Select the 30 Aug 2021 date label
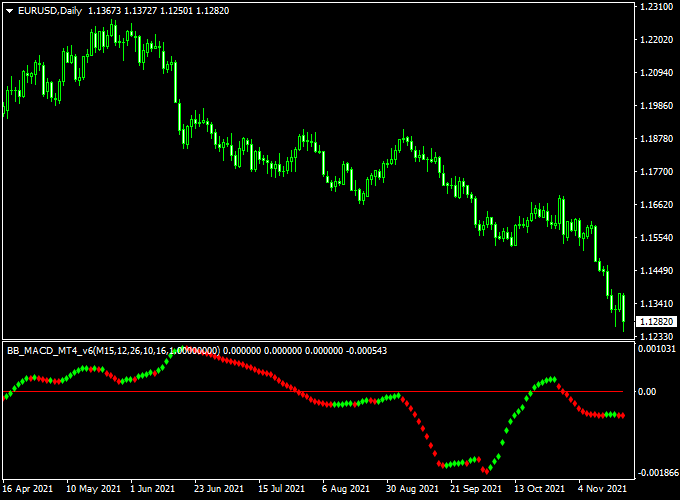680x500 pixels. [x=412, y=489]
